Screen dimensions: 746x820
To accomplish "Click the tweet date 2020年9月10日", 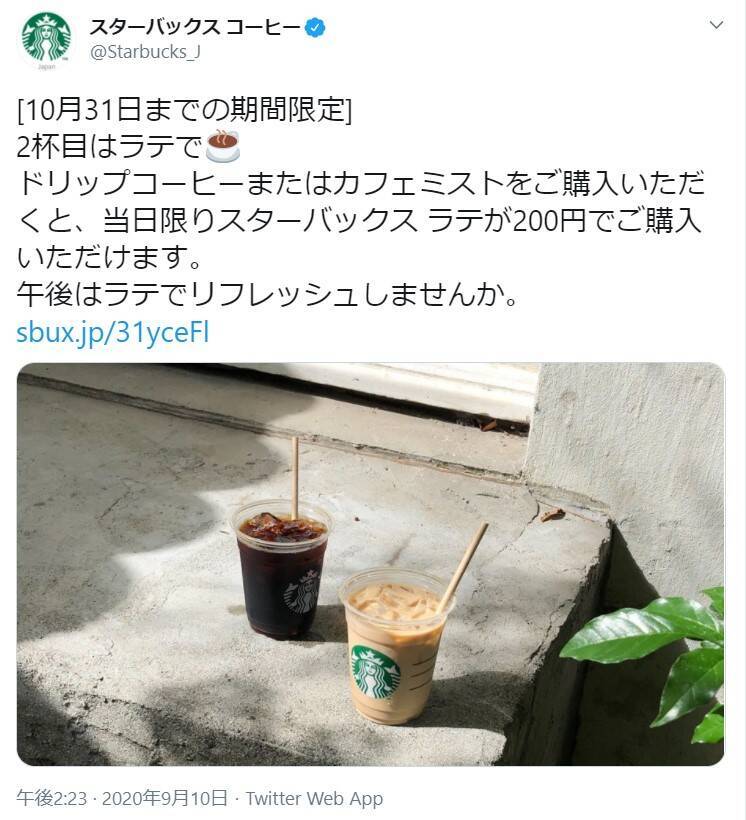I will (x=164, y=799).
